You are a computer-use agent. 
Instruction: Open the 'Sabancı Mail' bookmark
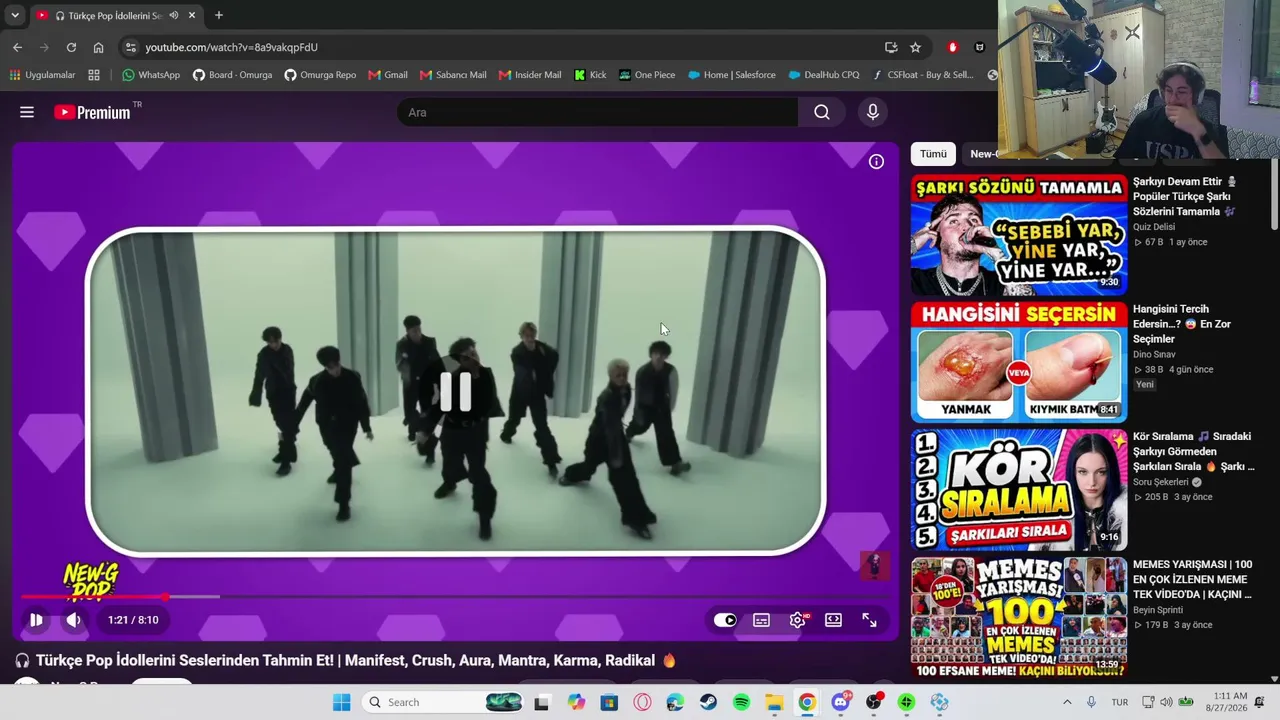(x=453, y=75)
